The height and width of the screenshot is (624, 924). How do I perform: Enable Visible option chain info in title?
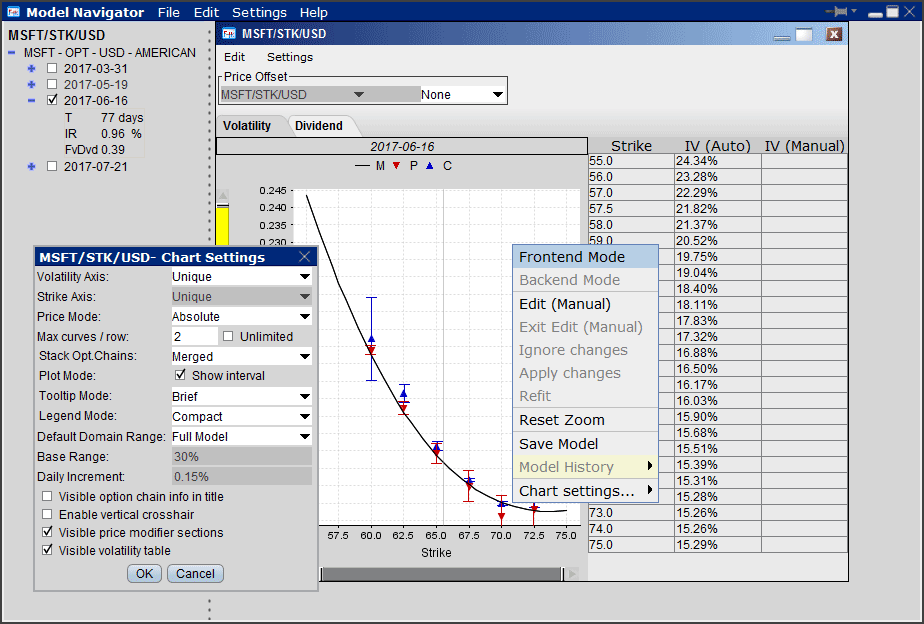pos(47,496)
